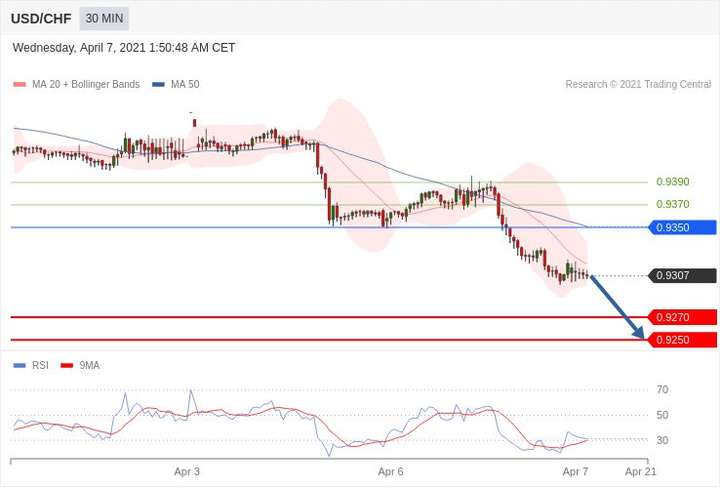
Task: Click the 9MA legend label
Action: coord(90,365)
